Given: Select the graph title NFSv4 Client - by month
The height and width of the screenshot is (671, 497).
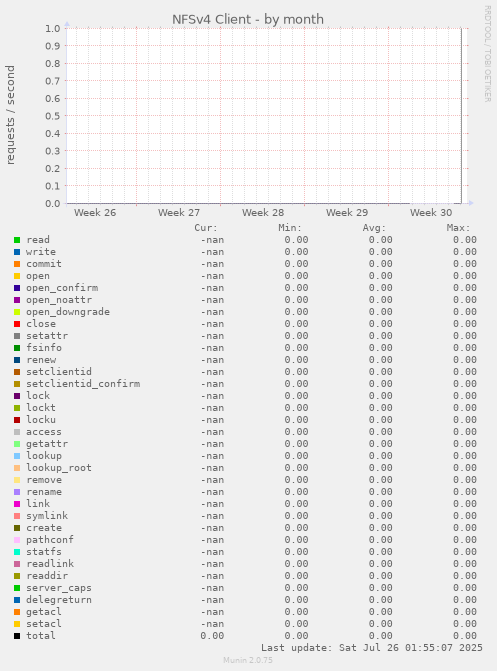Looking at the screenshot, I should tap(248, 20).
